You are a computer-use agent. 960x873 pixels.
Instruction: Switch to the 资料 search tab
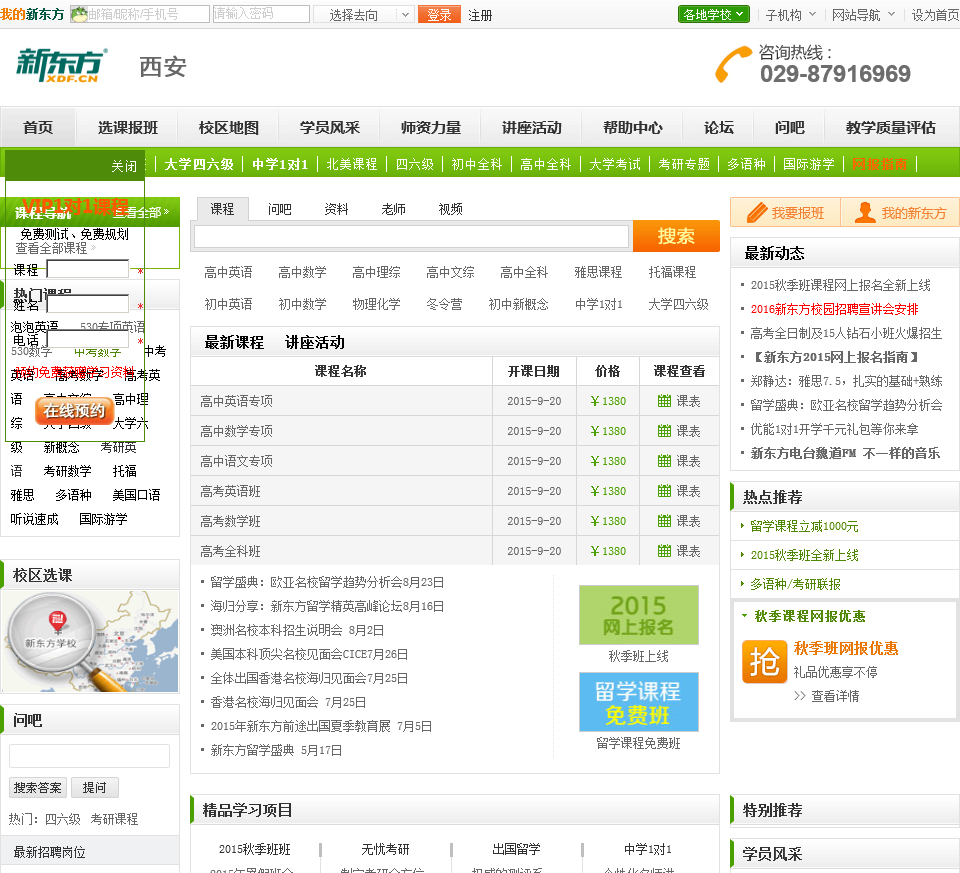(336, 209)
